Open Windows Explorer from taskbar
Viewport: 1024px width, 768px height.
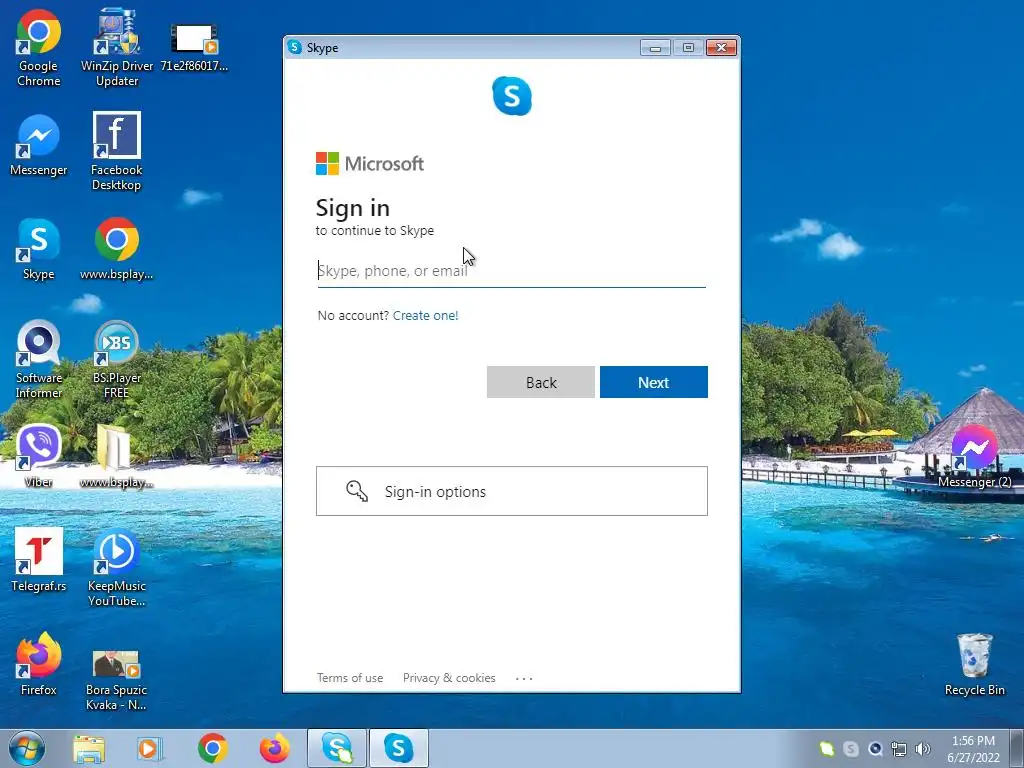89,748
